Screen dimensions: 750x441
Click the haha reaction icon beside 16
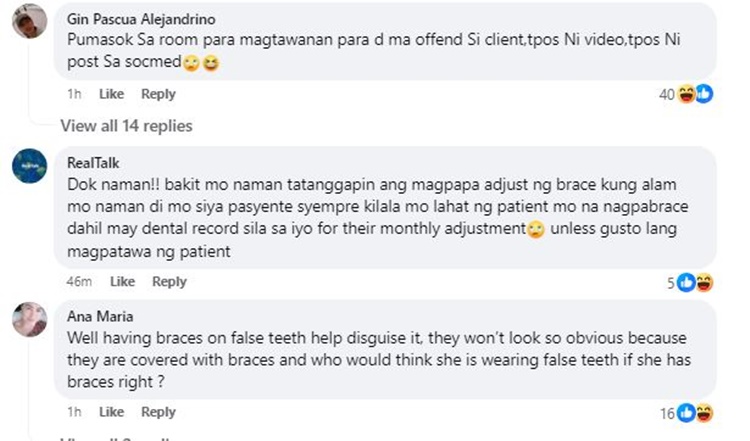coord(704,413)
